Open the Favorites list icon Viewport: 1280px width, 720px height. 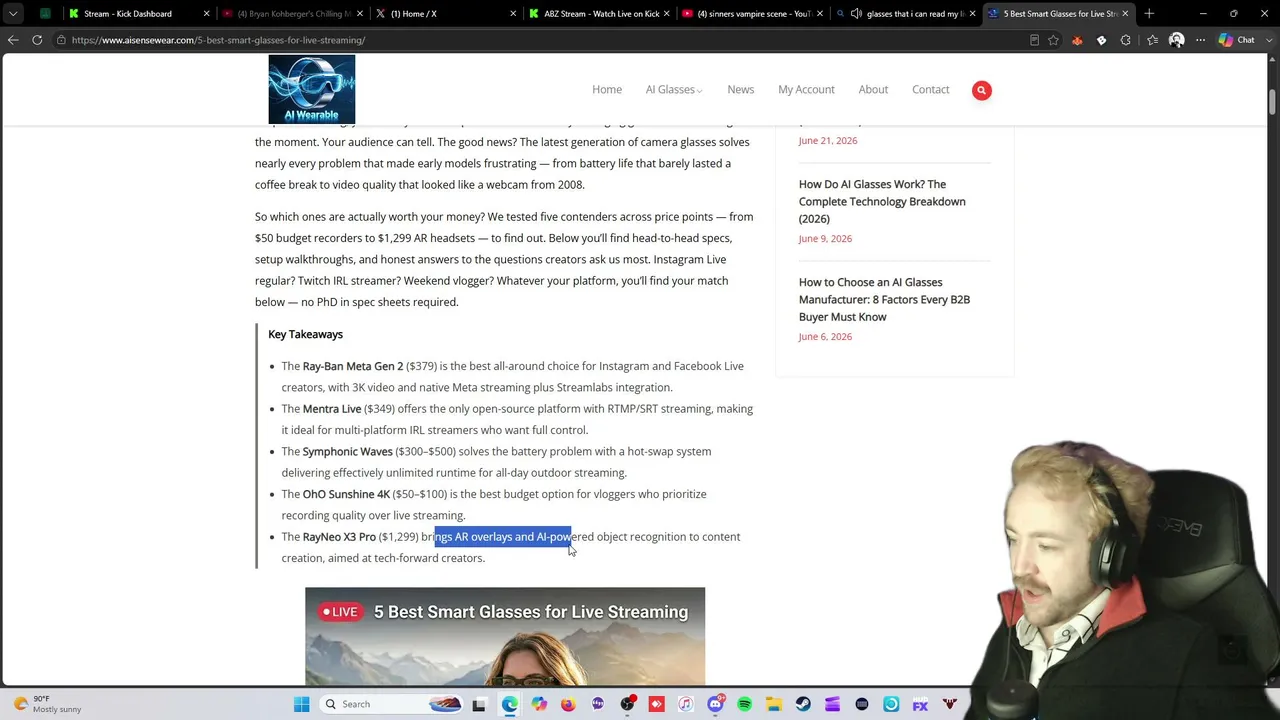[1152, 40]
